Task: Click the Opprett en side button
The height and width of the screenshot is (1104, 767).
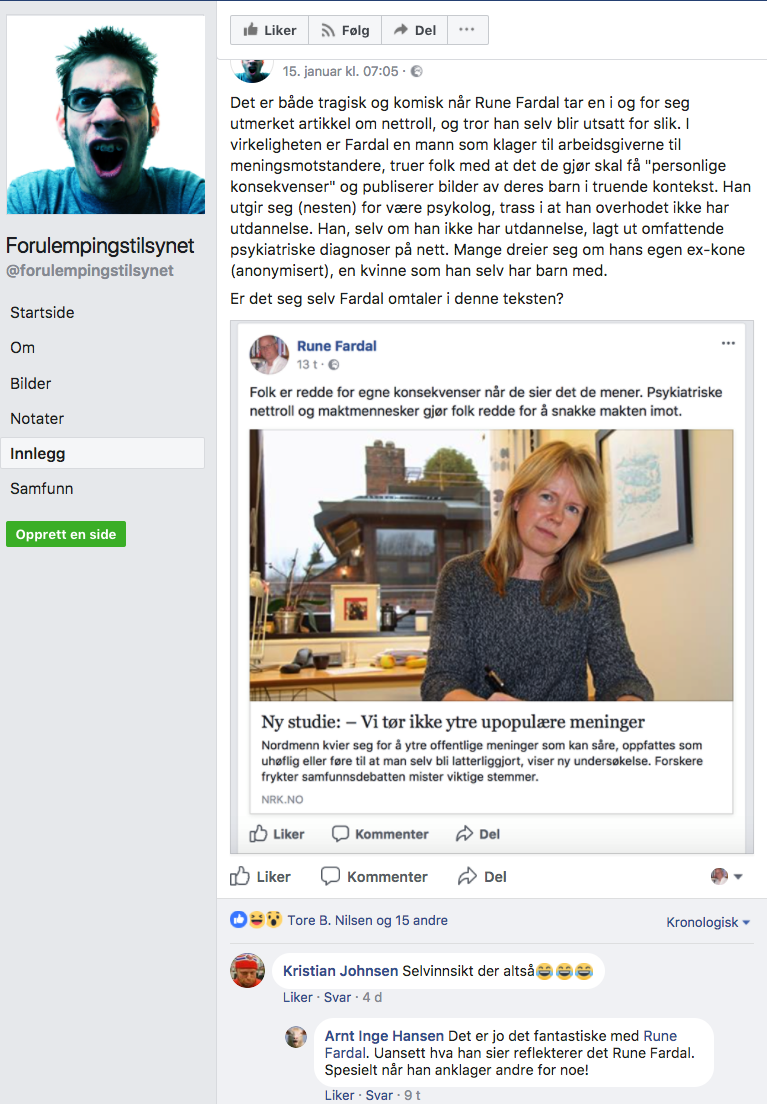Action: coord(66,534)
